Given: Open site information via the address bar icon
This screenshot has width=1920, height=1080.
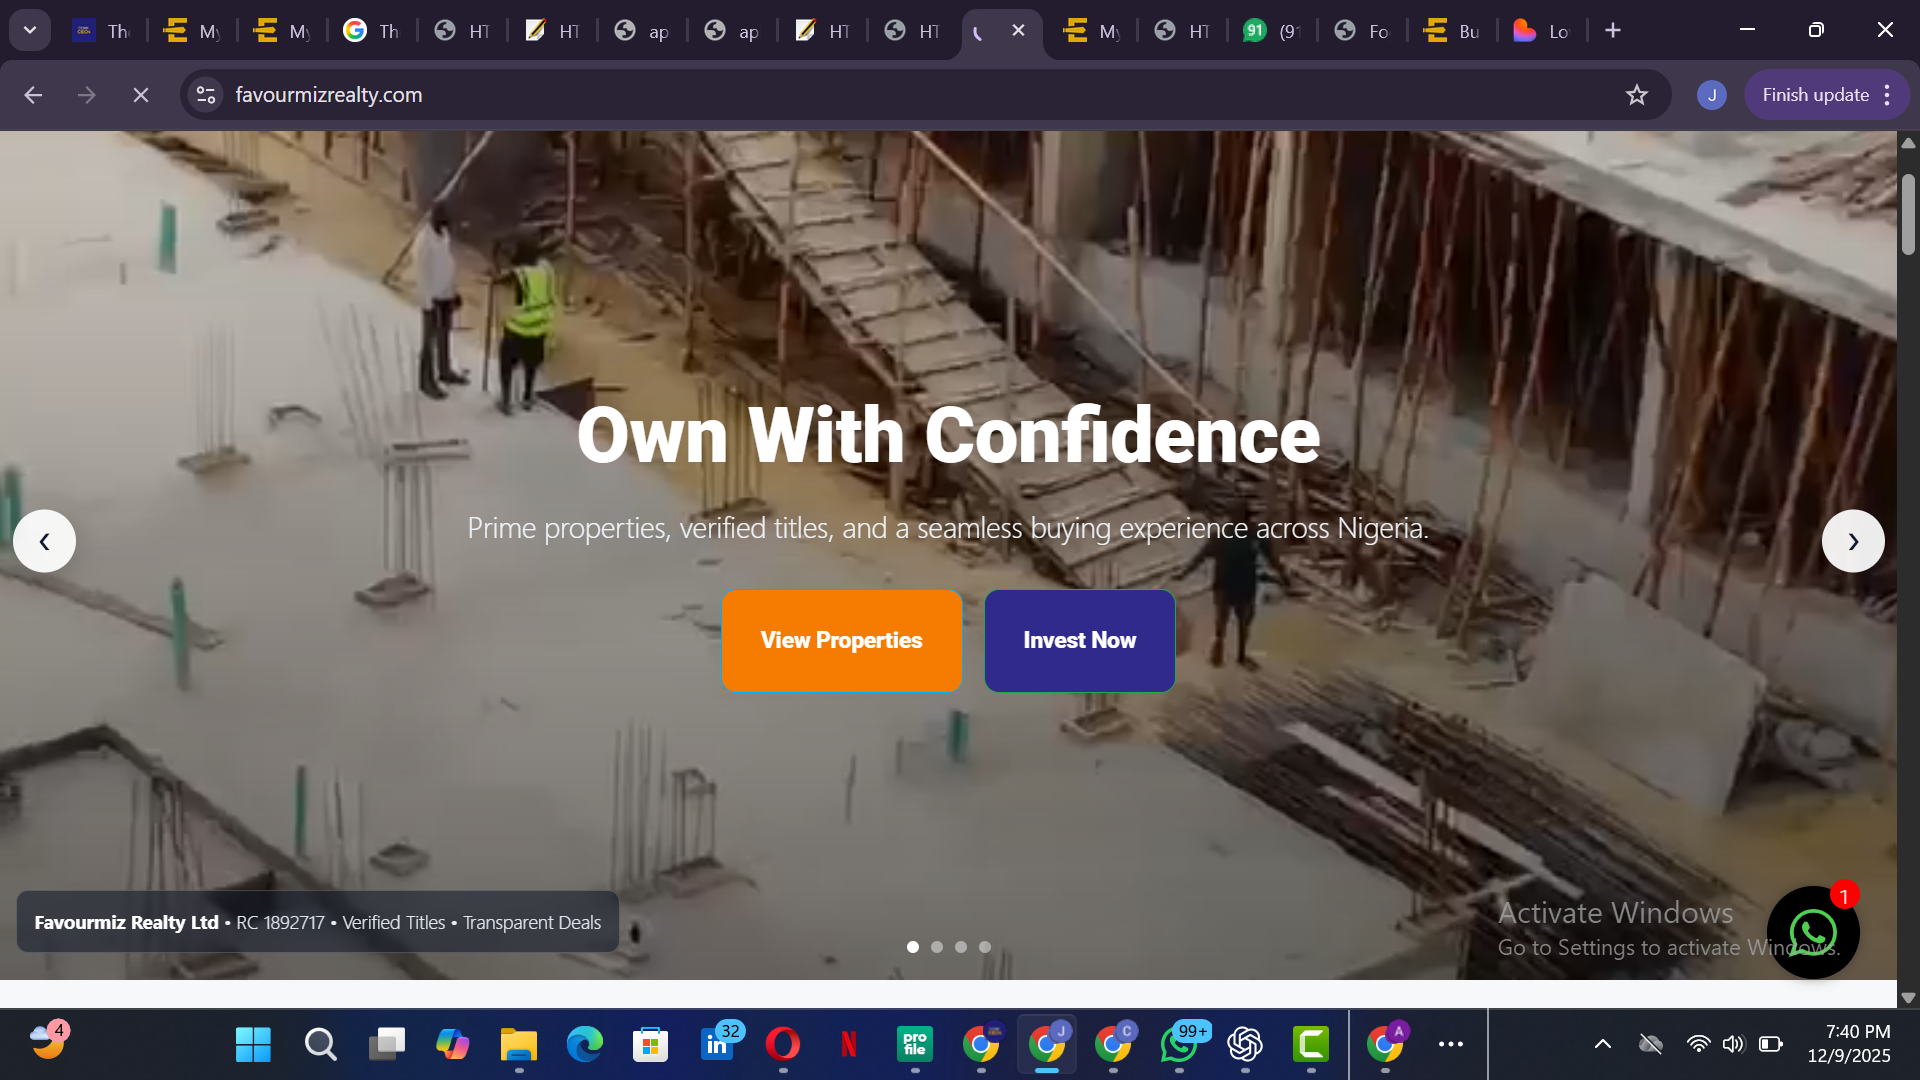Looking at the screenshot, I should tap(205, 94).
